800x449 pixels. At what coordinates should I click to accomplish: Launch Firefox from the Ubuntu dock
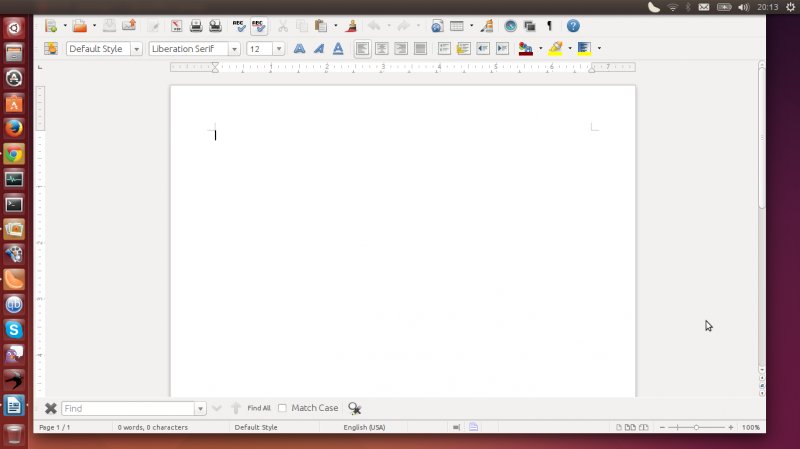pyautogui.click(x=14, y=128)
